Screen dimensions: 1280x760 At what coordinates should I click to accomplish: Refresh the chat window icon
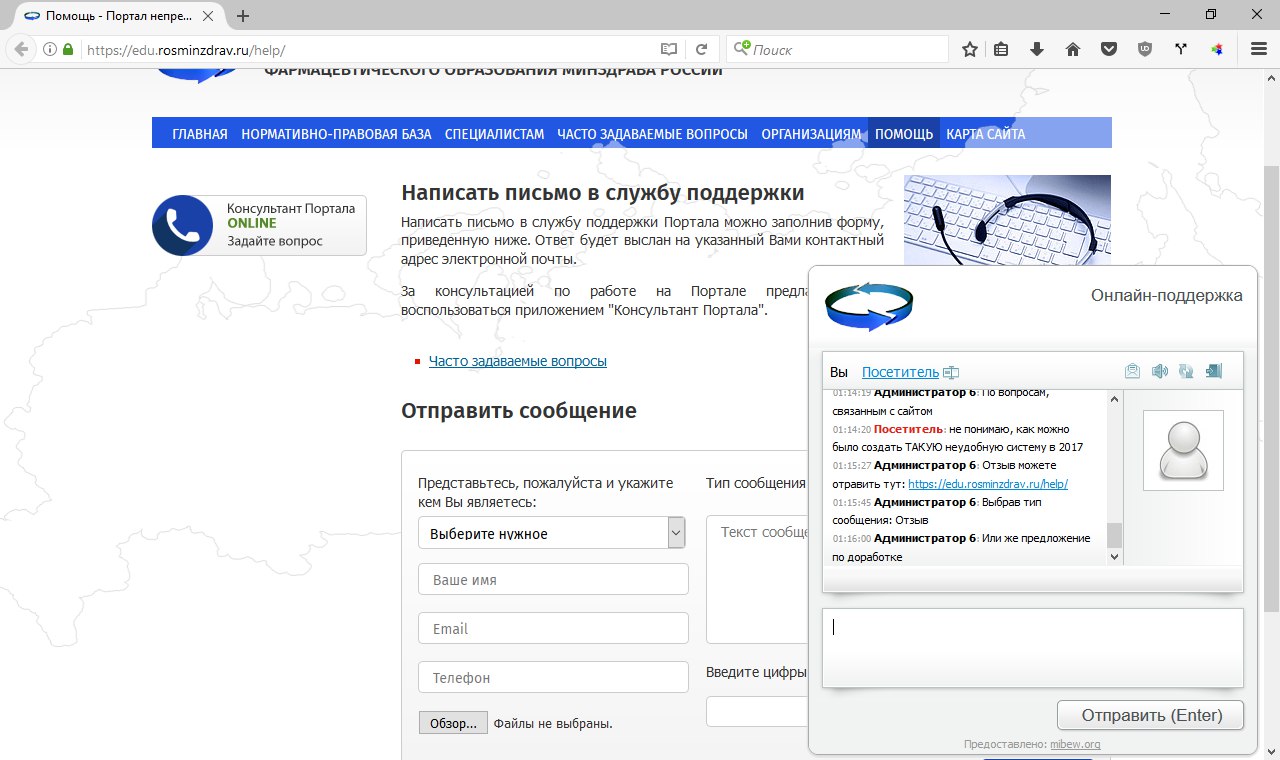(x=1186, y=372)
